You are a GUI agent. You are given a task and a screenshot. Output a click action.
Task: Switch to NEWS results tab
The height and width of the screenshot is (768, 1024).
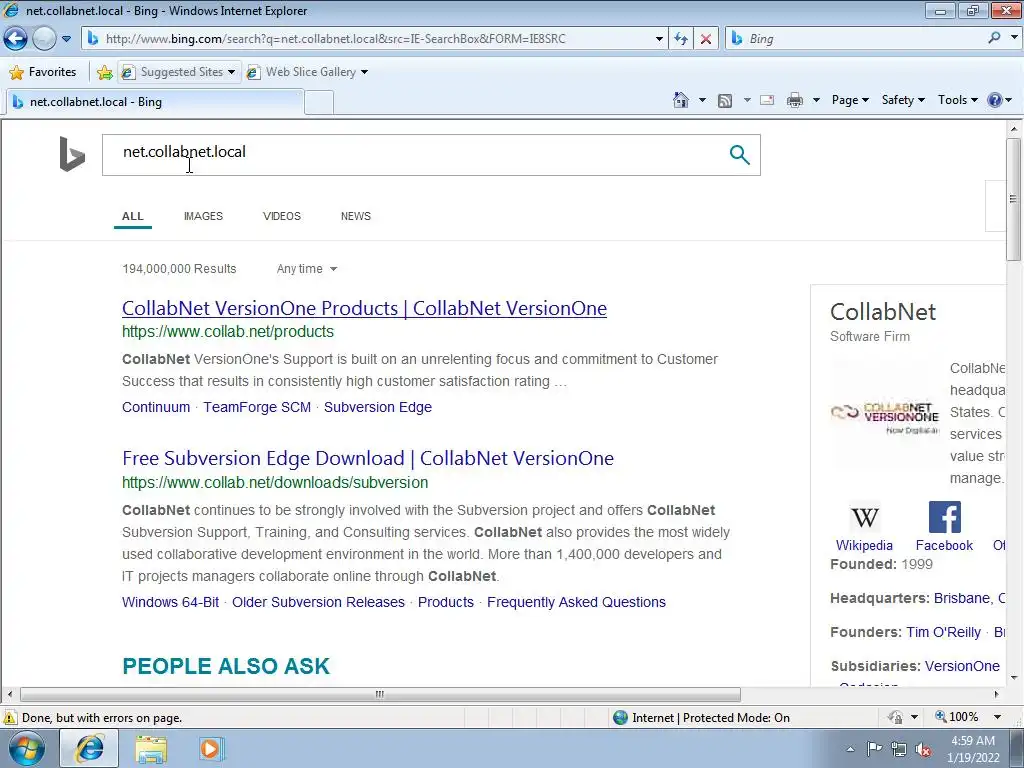[356, 216]
